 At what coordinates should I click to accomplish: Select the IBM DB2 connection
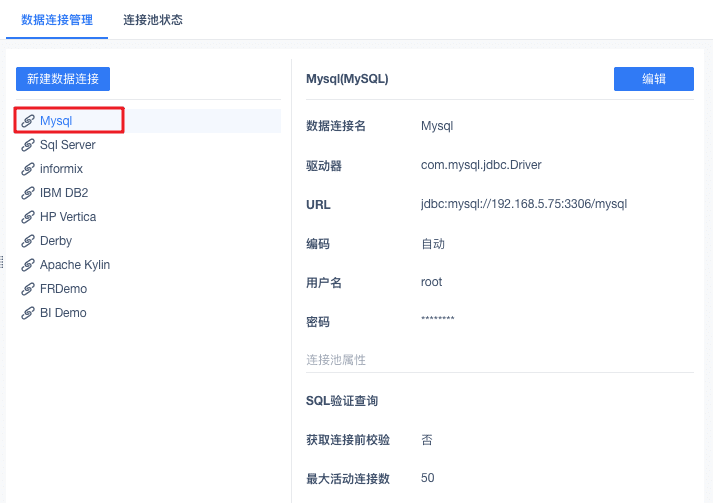[64, 193]
